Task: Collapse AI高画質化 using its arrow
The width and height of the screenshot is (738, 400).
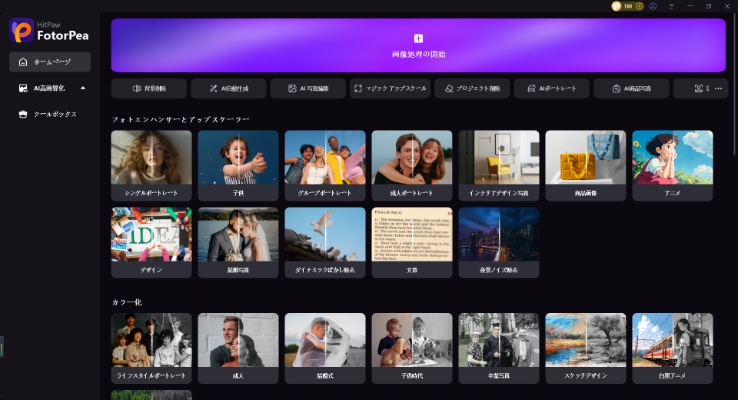Action: tap(83, 88)
